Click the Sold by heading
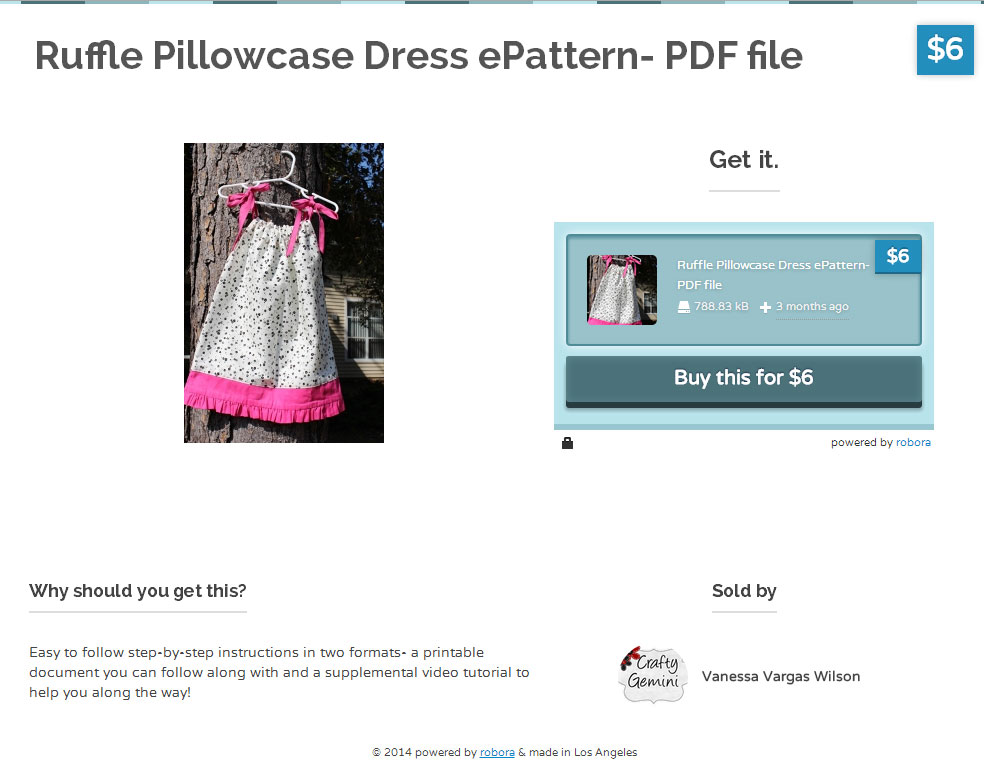Image resolution: width=984 pixels, height=778 pixels. (x=744, y=591)
